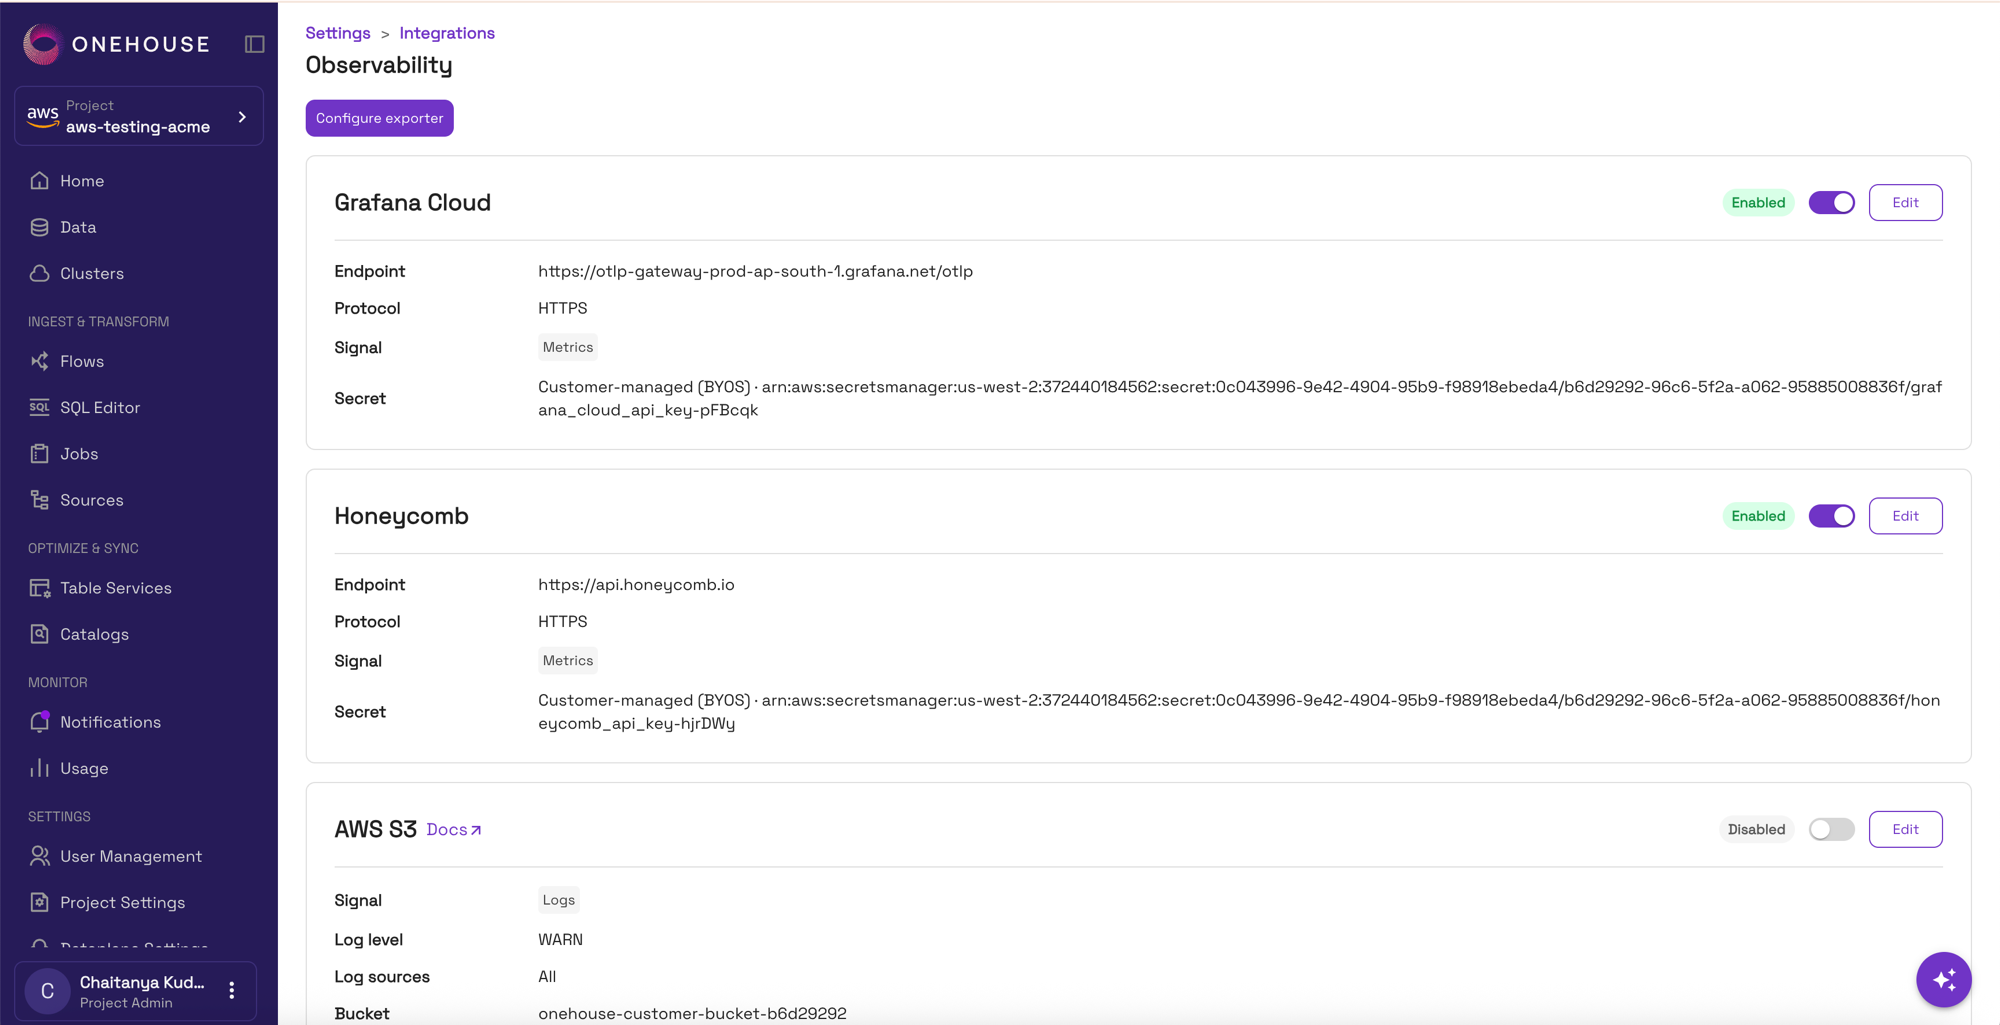The height and width of the screenshot is (1025, 2000).
Task: Click the Table Services icon
Action: tap(40, 588)
